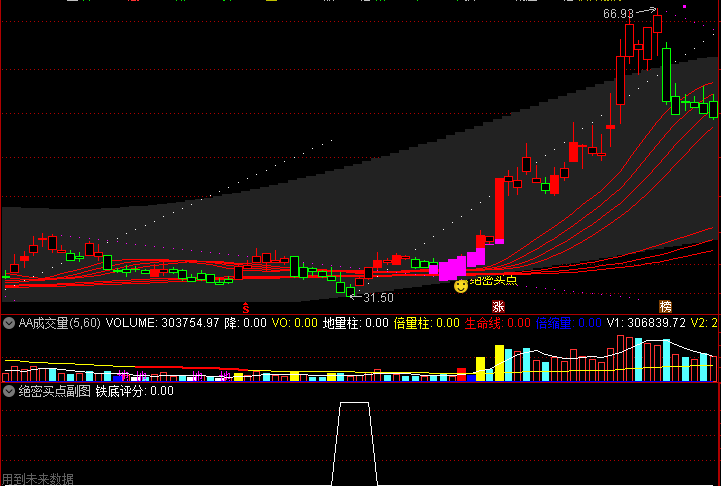This screenshot has width=721, height=486.
Task: Click the 绝密买点 signal label
Action: click(x=493, y=280)
